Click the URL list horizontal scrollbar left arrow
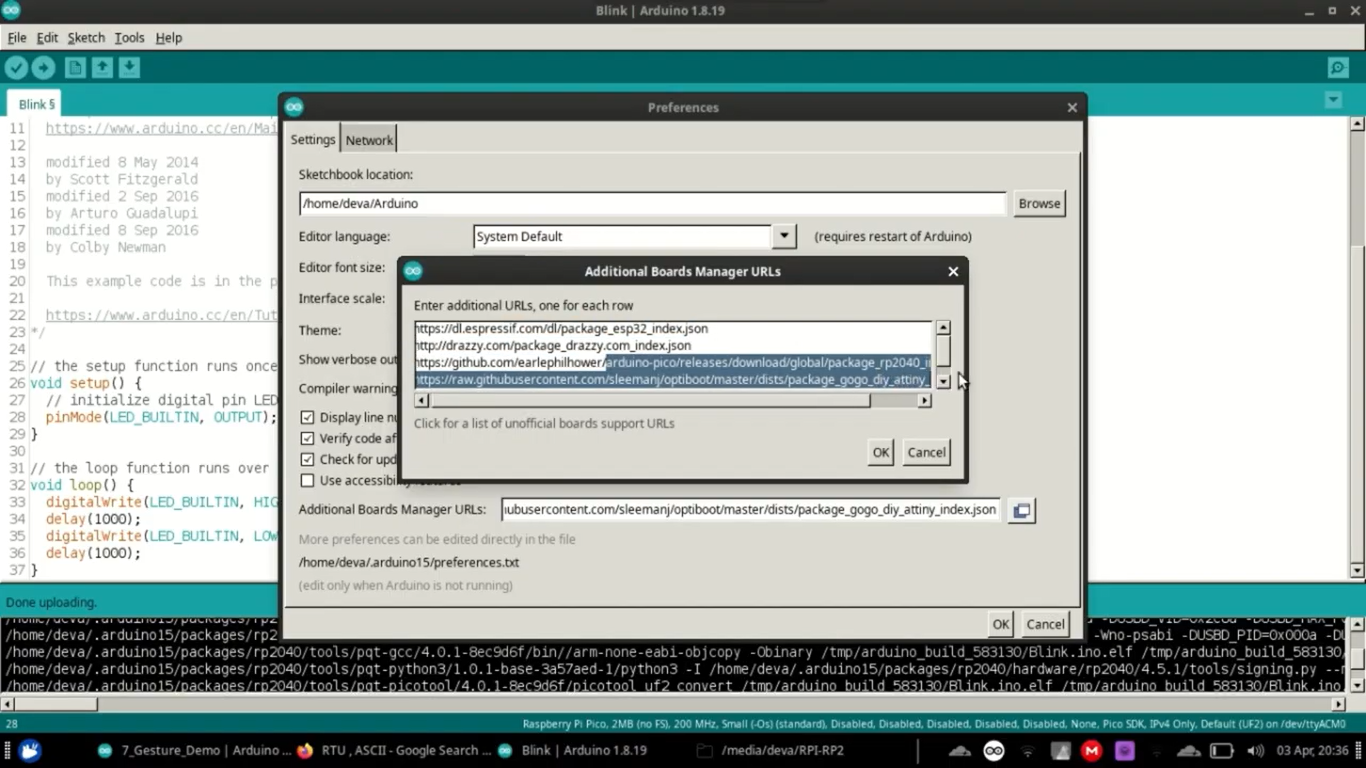Screen dimensions: 1366x768 click(422, 400)
